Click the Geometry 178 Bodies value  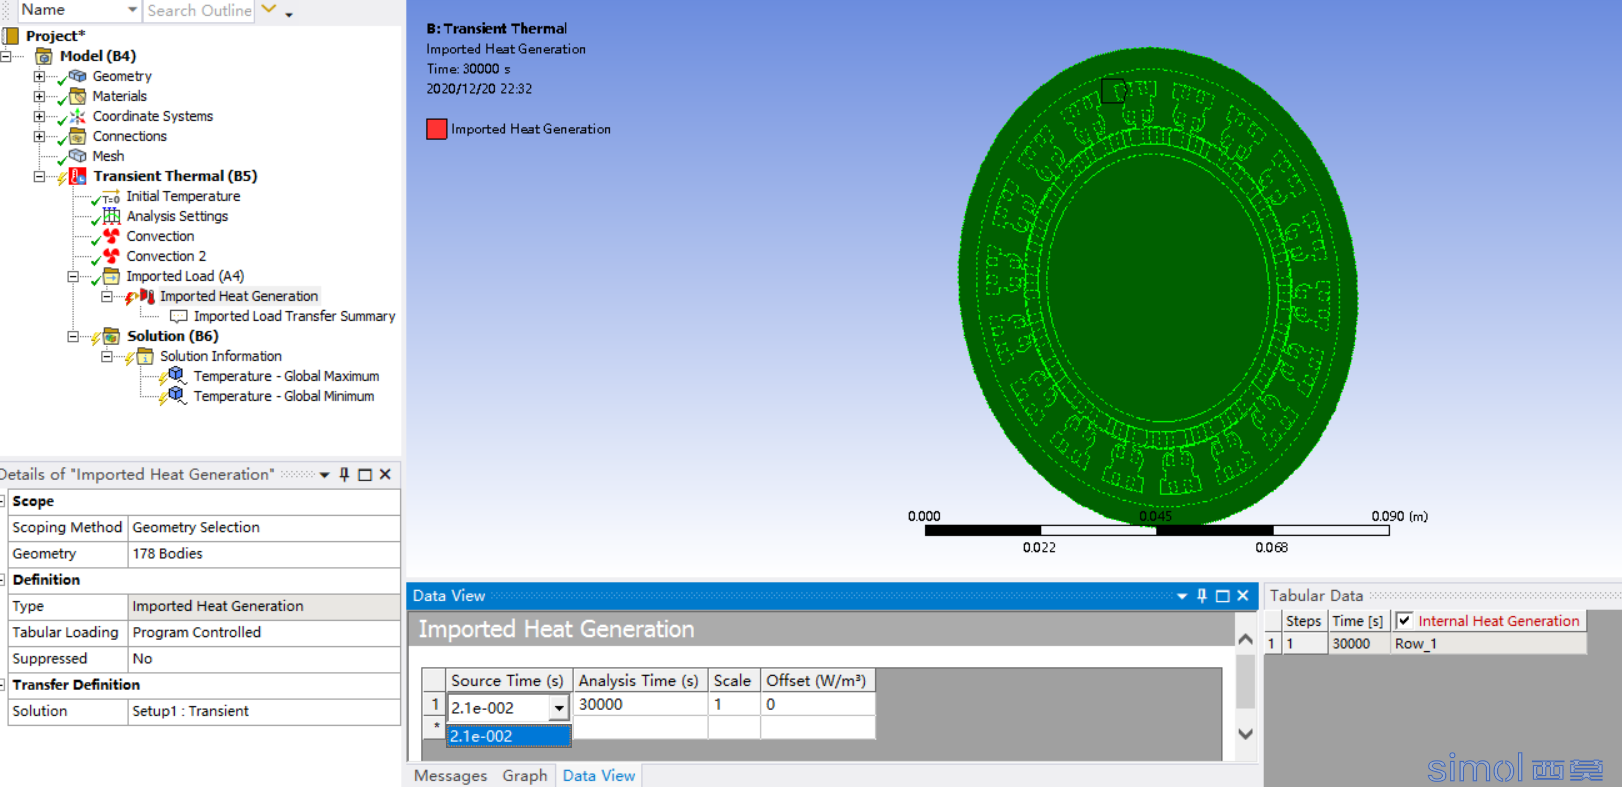265,553
